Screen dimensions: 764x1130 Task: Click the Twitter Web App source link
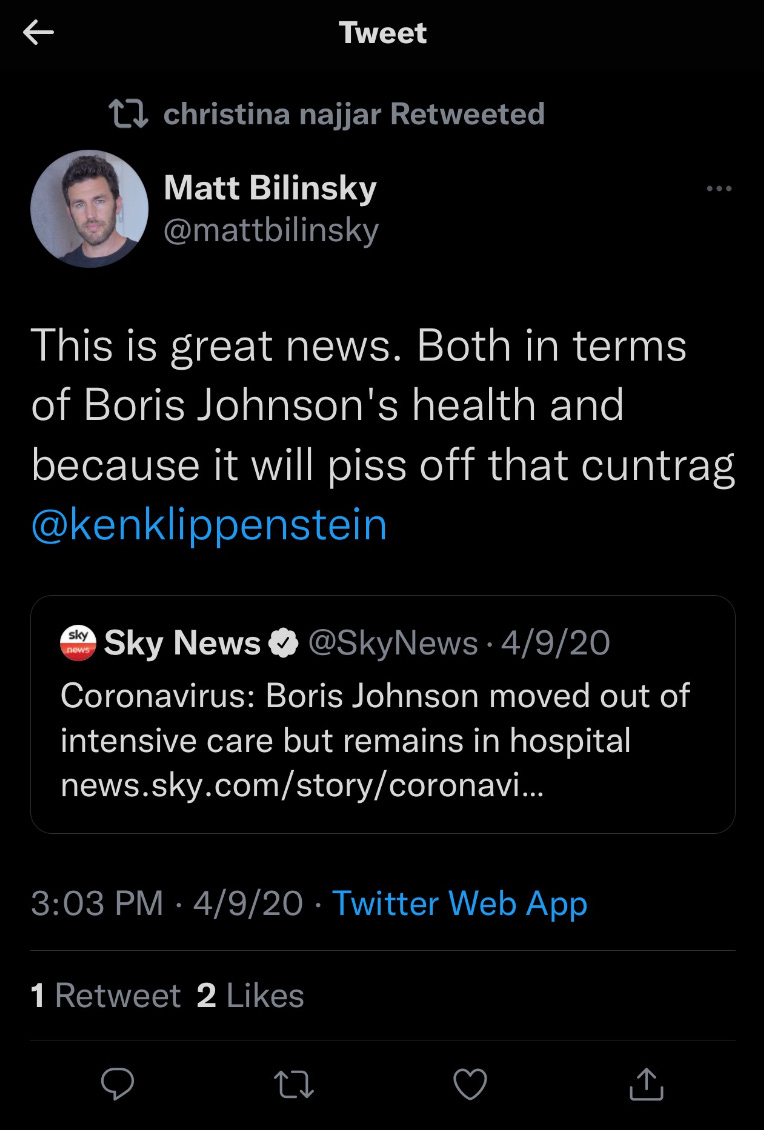coord(460,903)
